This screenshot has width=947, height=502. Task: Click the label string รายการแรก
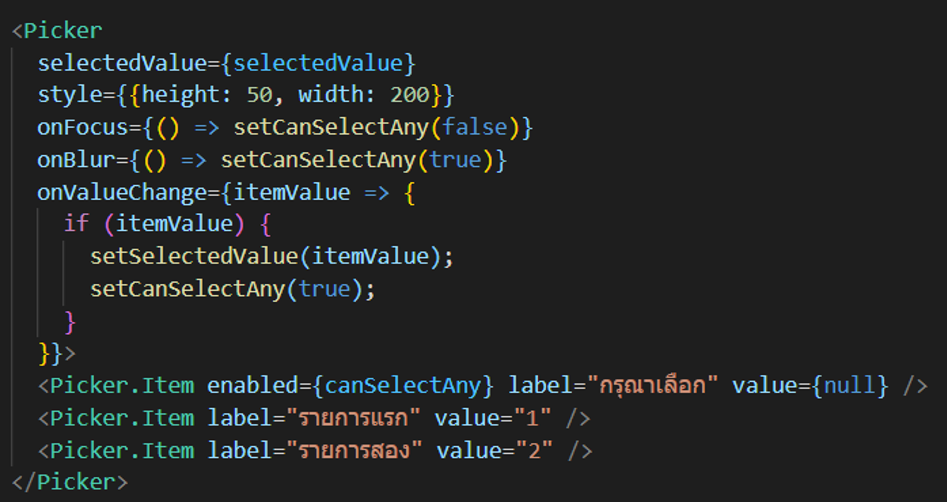point(353,418)
